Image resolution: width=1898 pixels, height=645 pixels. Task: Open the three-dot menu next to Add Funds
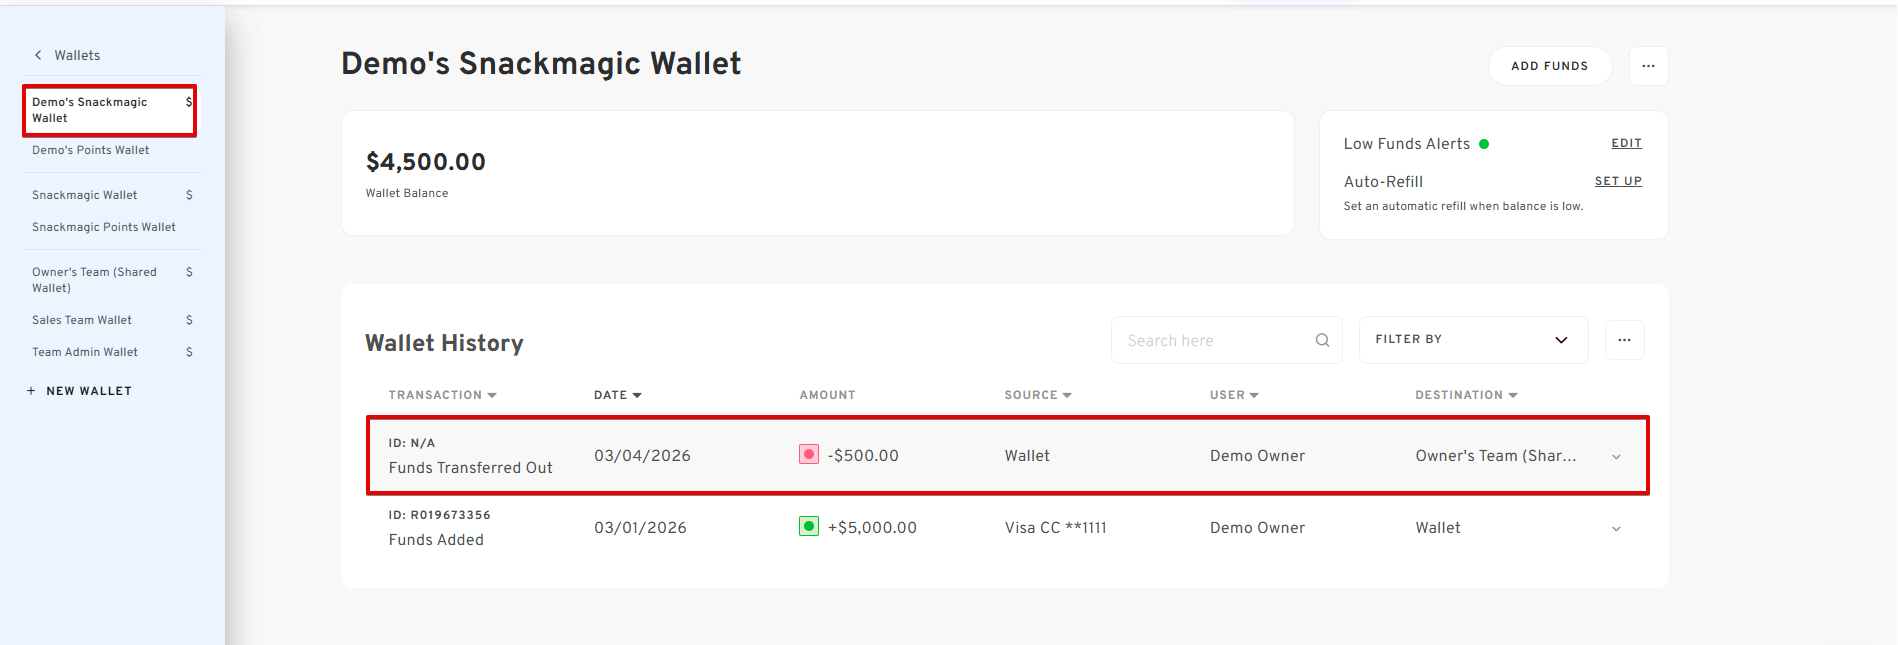click(x=1648, y=66)
